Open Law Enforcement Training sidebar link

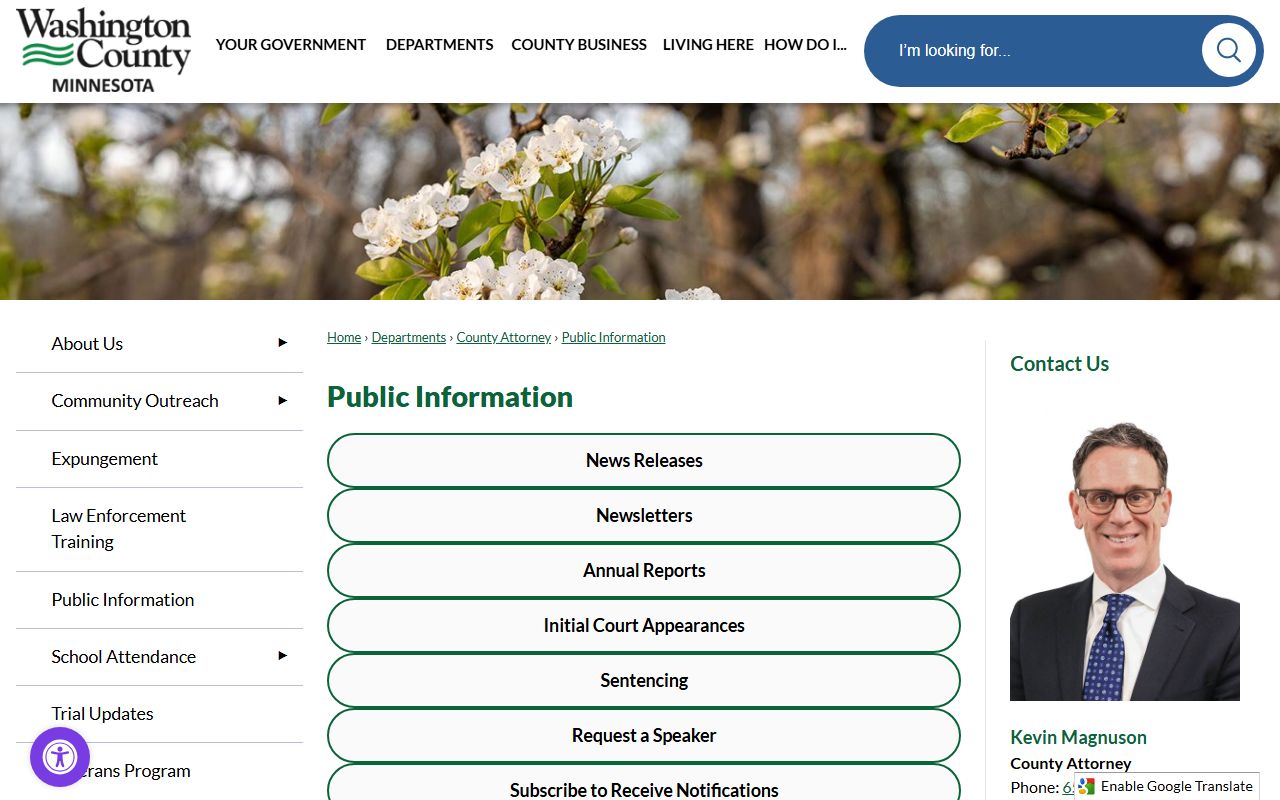(x=119, y=528)
